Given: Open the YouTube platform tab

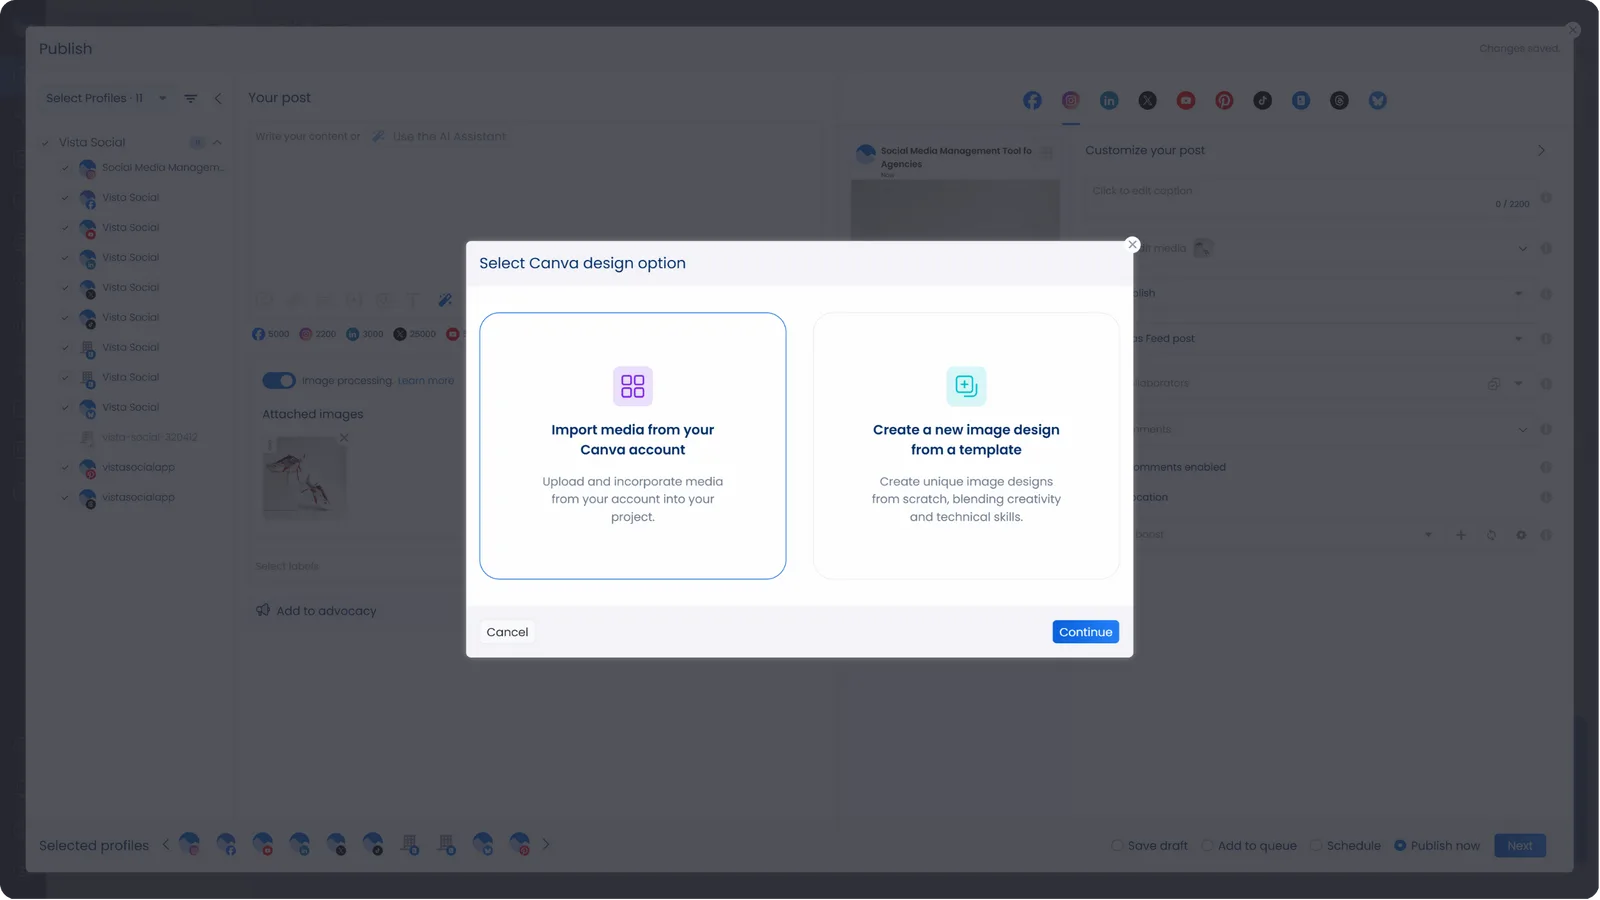Looking at the screenshot, I should pos(1186,100).
